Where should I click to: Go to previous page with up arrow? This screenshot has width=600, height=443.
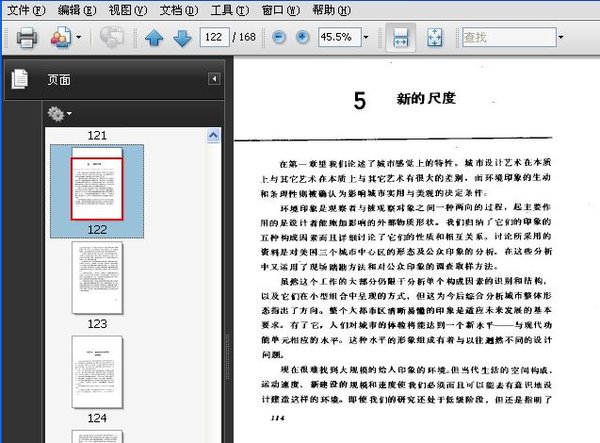pyautogui.click(x=154, y=38)
